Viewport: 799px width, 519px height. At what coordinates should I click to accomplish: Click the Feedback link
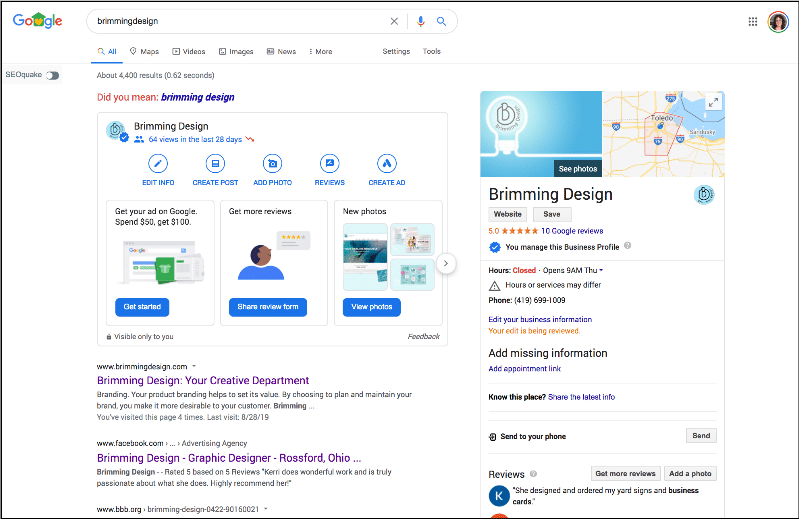point(423,337)
